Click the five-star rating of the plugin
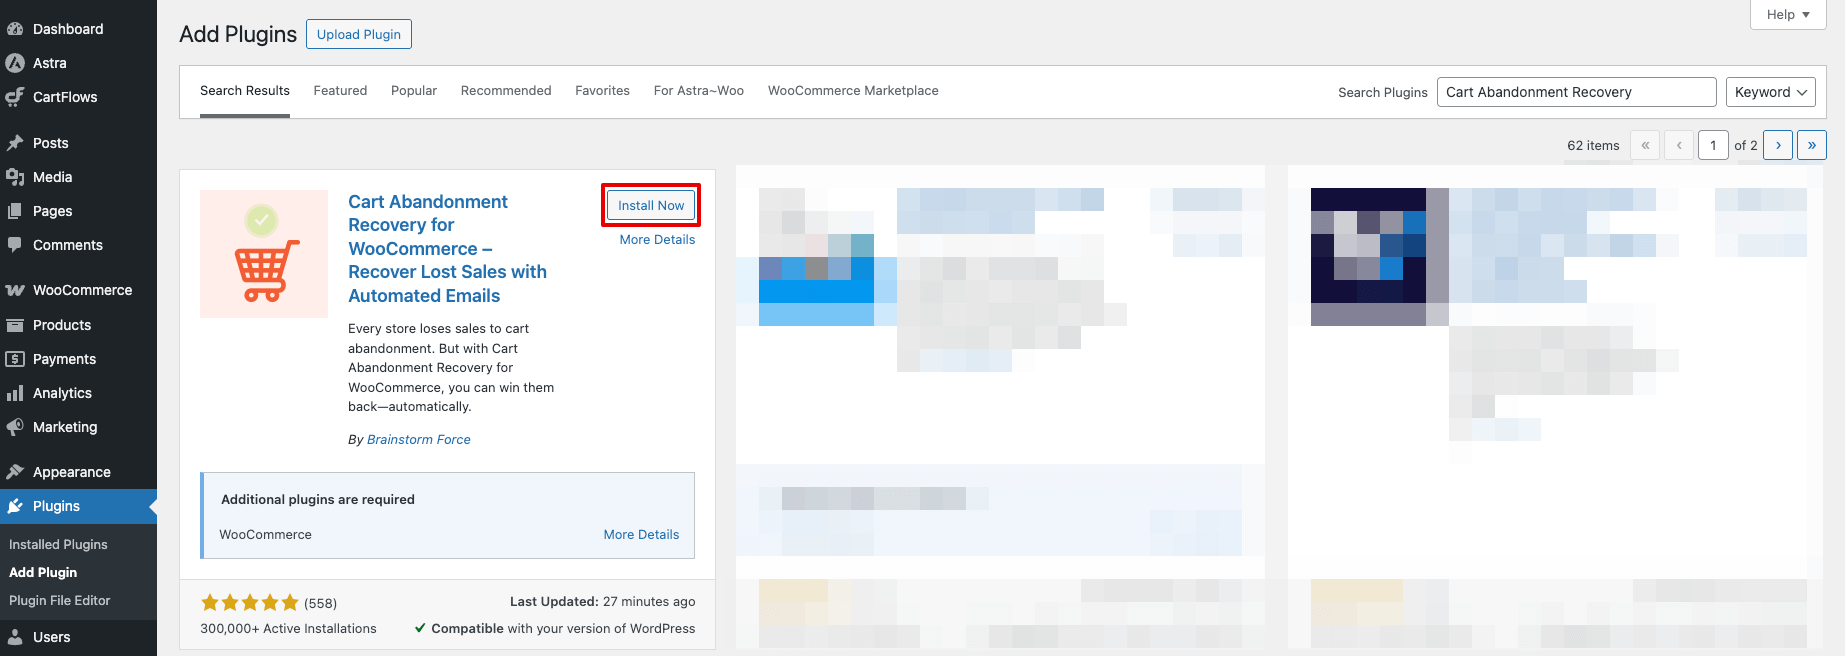This screenshot has width=1845, height=656. tap(250, 602)
